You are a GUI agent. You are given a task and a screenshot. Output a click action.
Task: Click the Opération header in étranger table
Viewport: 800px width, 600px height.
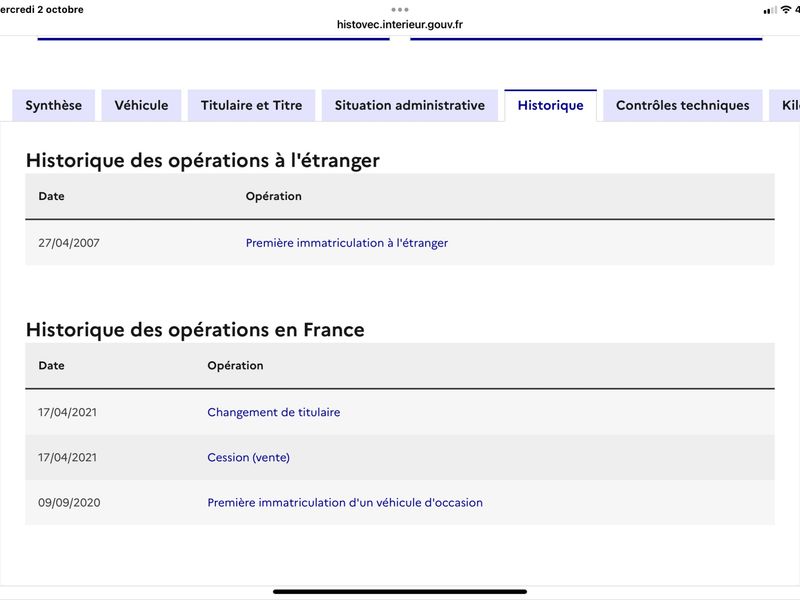pos(273,196)
